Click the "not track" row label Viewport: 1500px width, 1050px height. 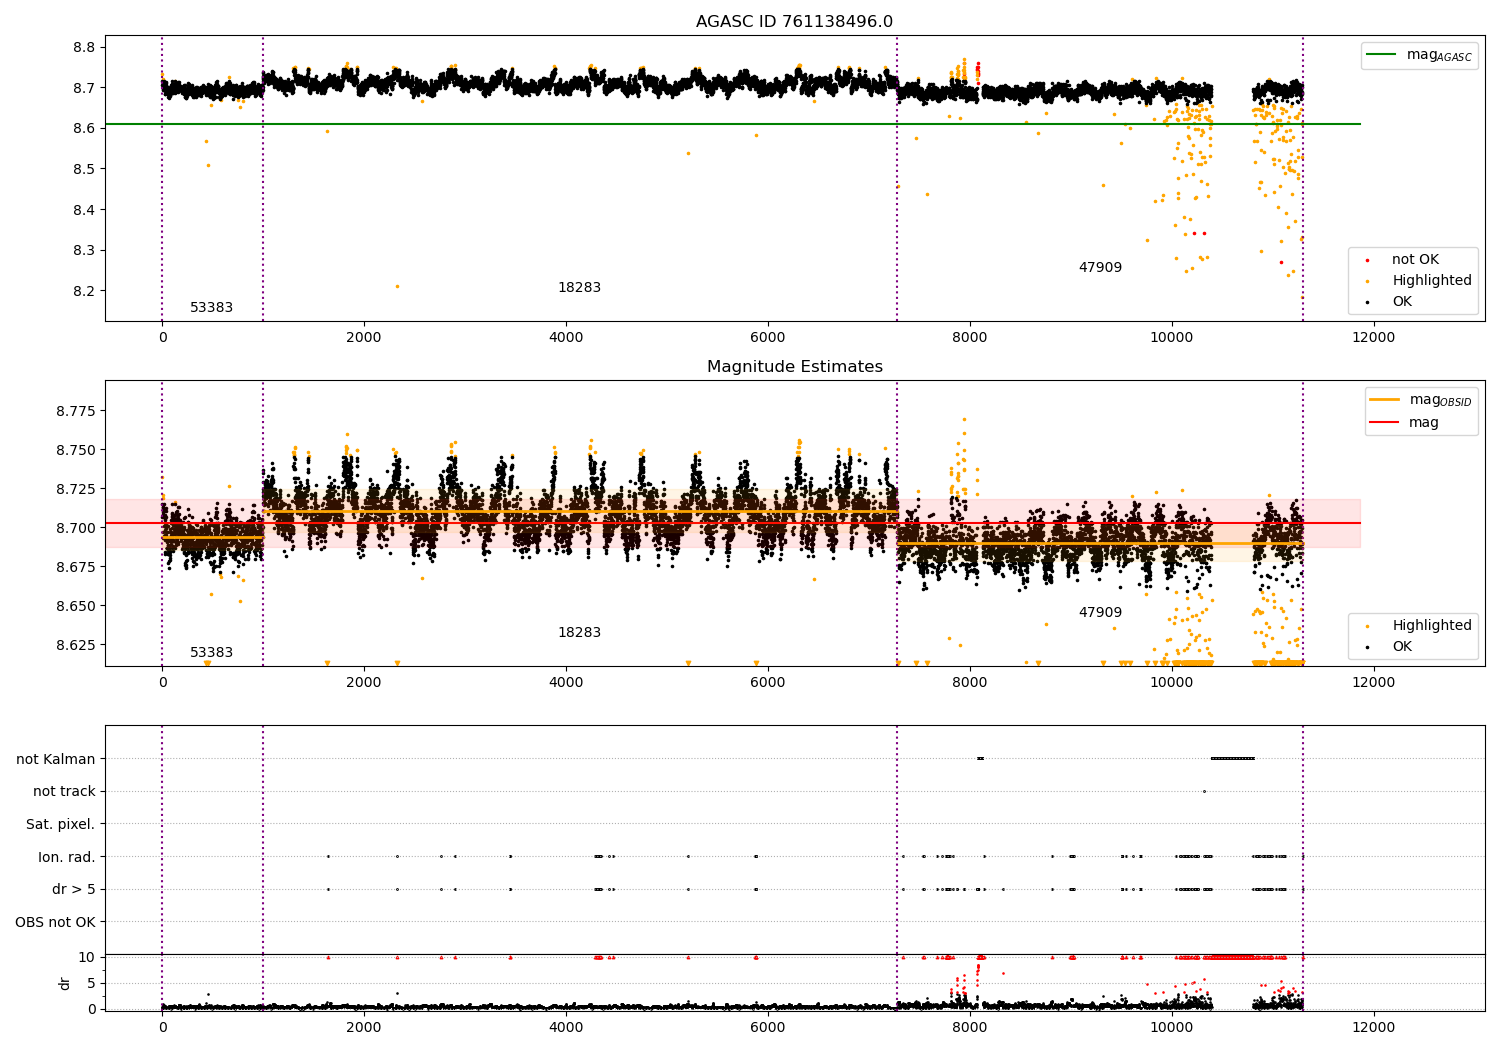point(64,792)
